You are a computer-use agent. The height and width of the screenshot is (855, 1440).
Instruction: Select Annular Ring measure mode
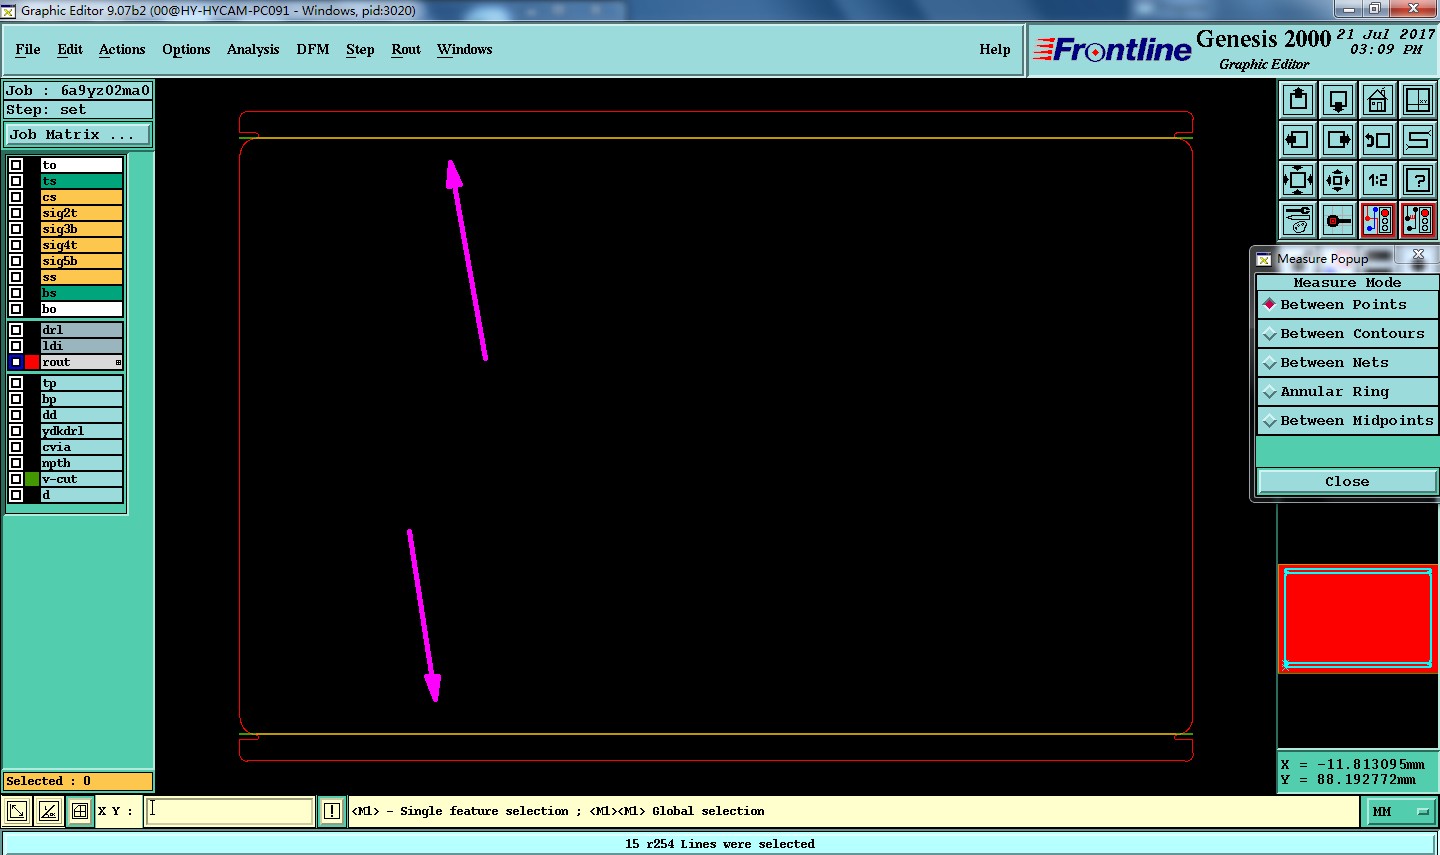point(1347,392)
